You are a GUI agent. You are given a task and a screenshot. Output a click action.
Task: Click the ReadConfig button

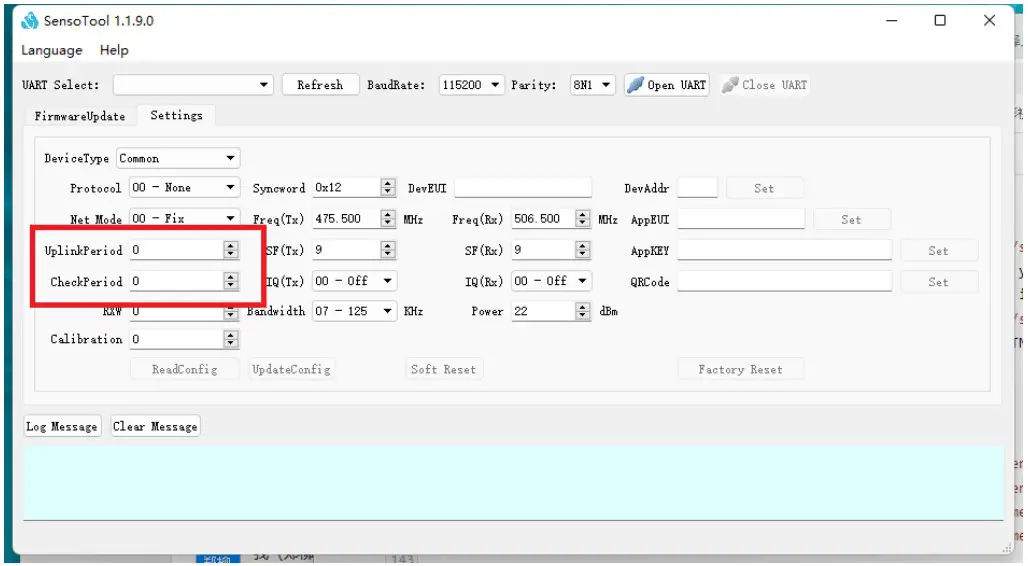(185, 369)
